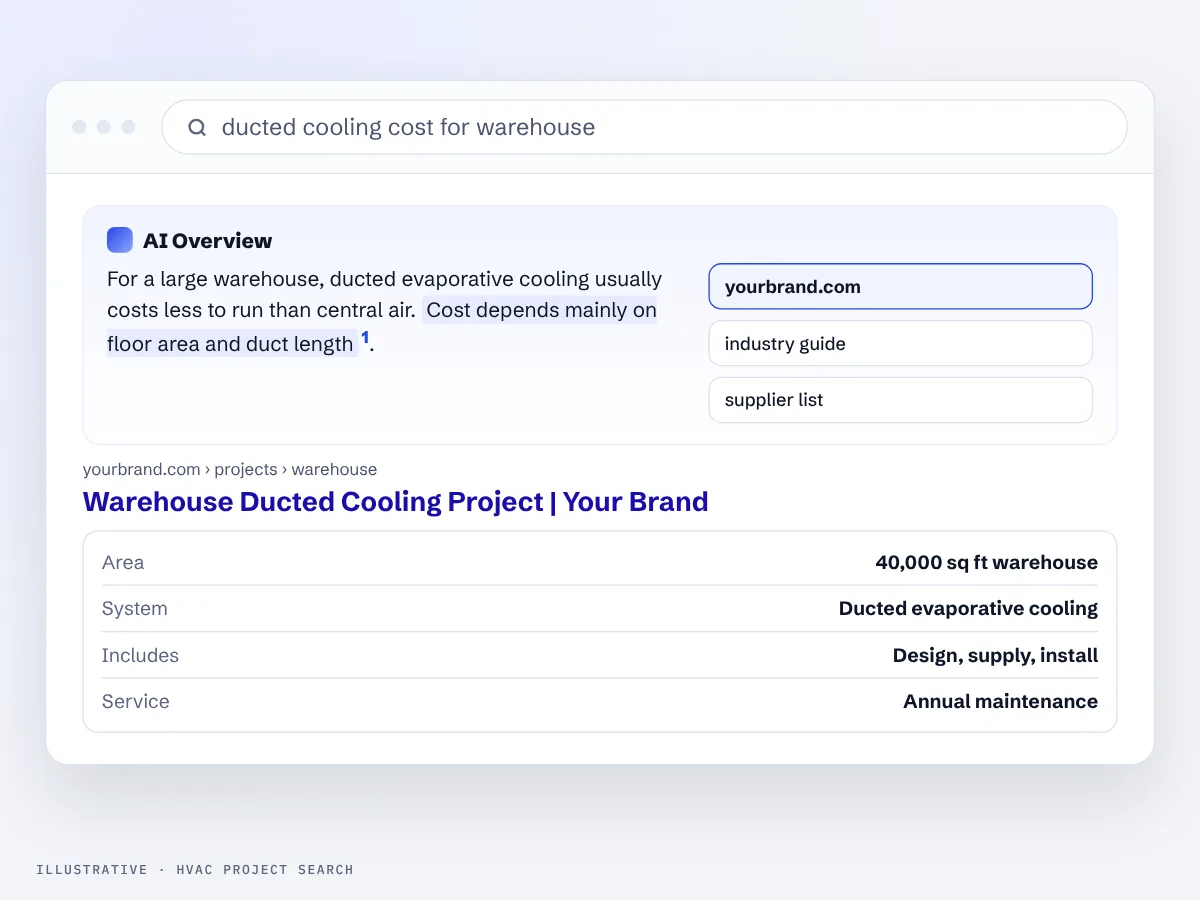
Task: Click the citation superscript 1
Action: (365, 338)
